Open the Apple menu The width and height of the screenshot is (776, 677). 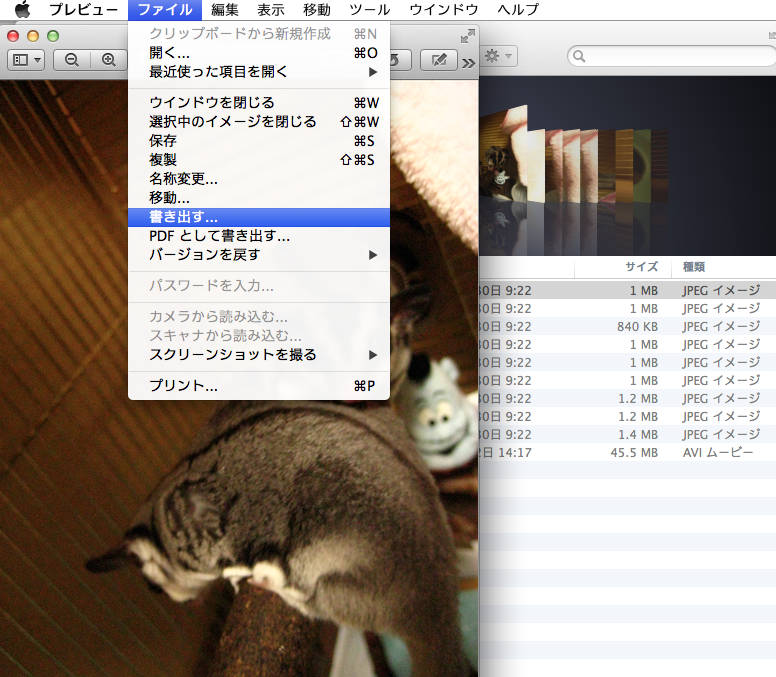[x=22, y=9]
